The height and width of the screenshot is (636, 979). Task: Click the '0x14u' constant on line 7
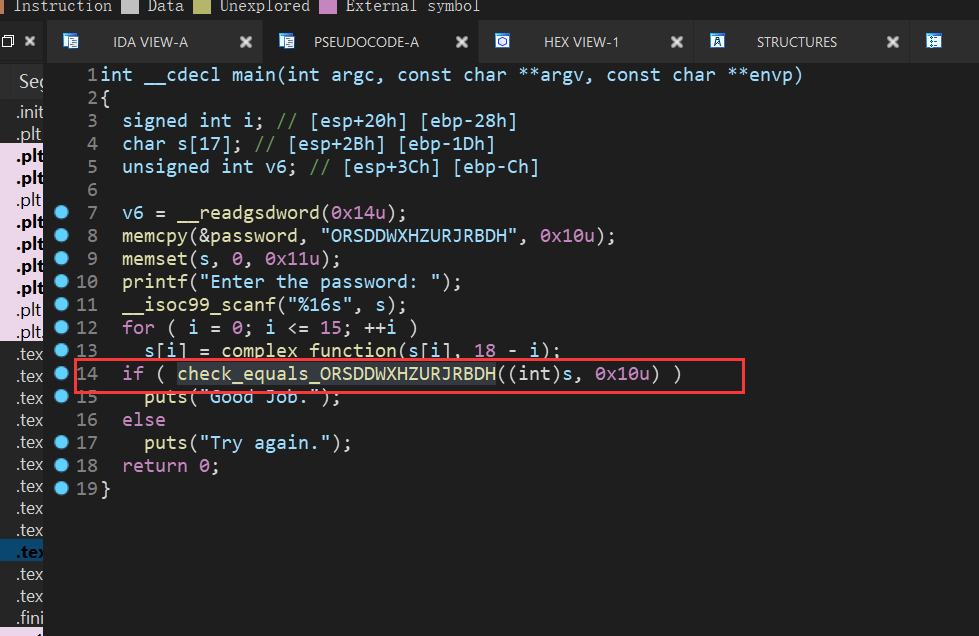pos(358,213)
